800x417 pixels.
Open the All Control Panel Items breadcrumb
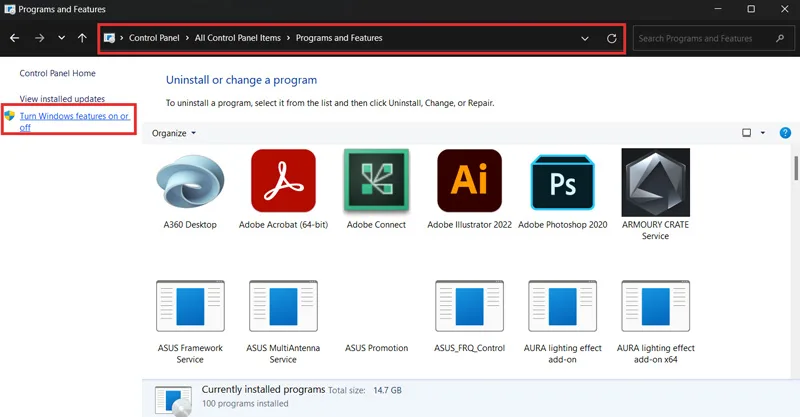point(238,38)
